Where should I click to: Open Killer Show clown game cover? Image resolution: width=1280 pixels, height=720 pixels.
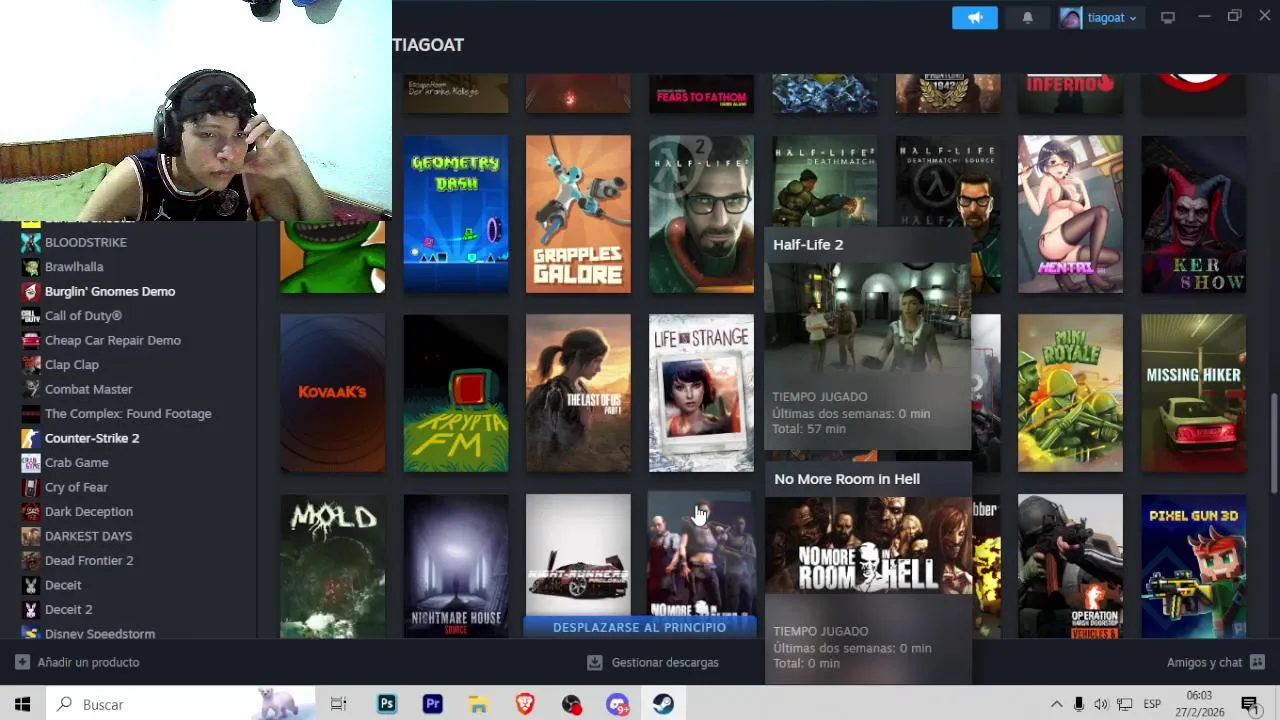(1193, 214)
